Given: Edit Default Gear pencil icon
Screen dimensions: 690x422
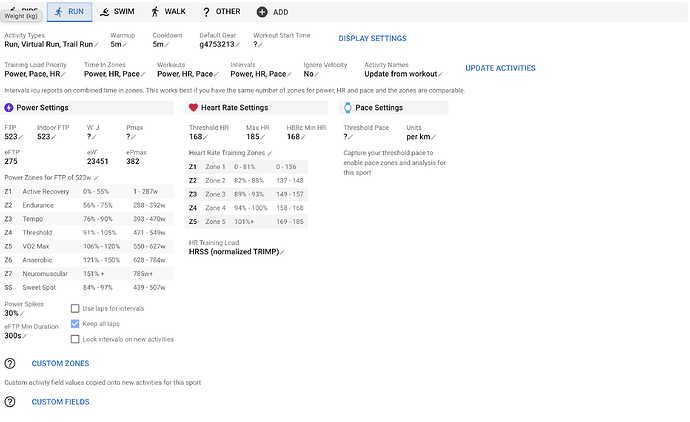Looking at the screenshot, I should point(238,44).
